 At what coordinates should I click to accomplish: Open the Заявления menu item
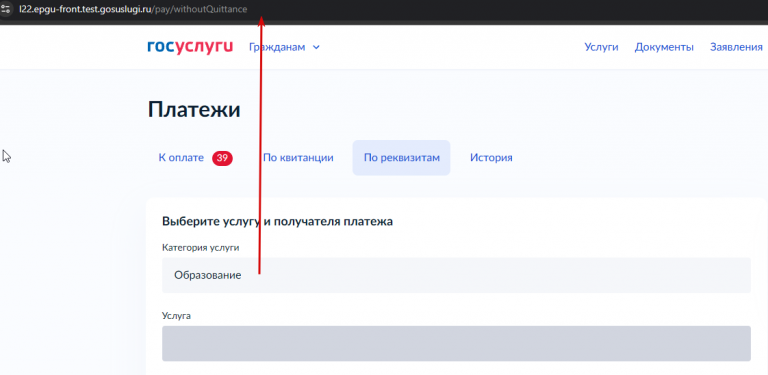(736, 47)
